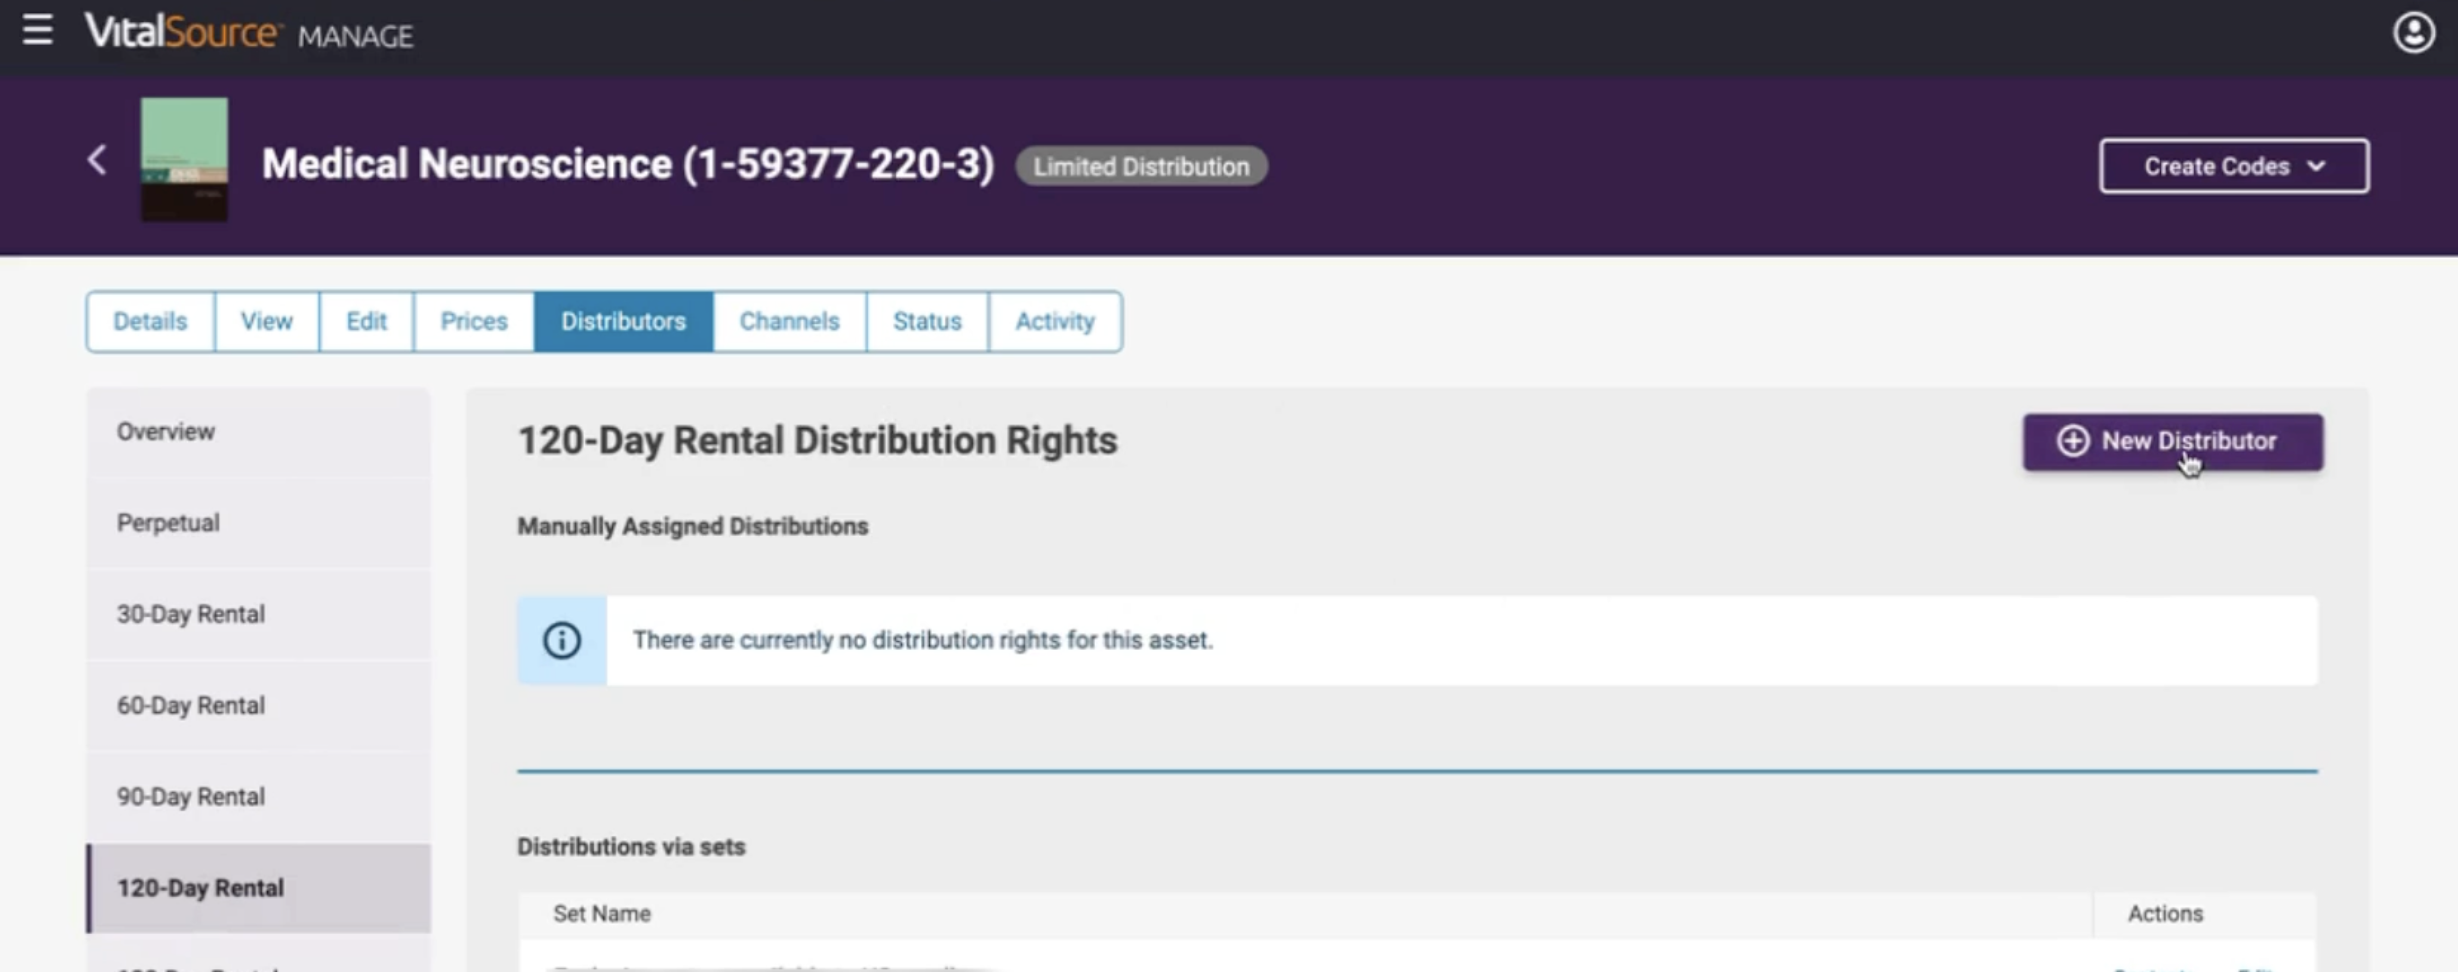
Task: Click the Medical Neuroscience book cover thumbnail
Action: [x=184, y=159]
